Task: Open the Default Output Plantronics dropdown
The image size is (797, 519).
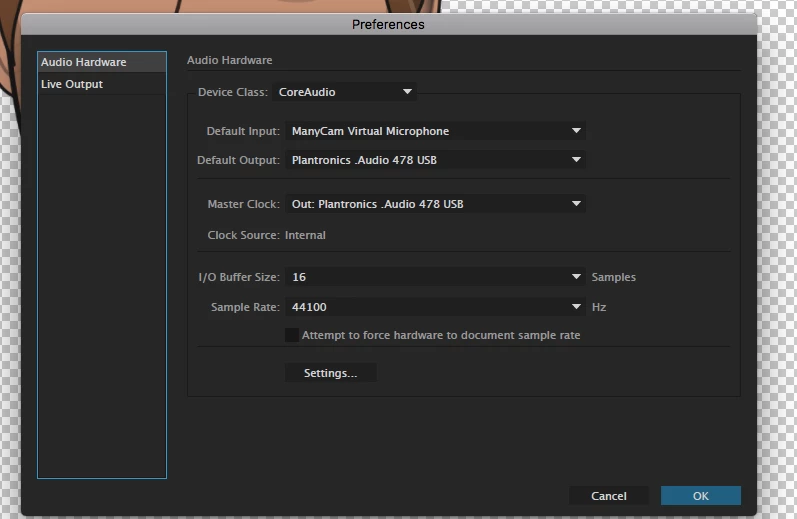Action: 435,160
